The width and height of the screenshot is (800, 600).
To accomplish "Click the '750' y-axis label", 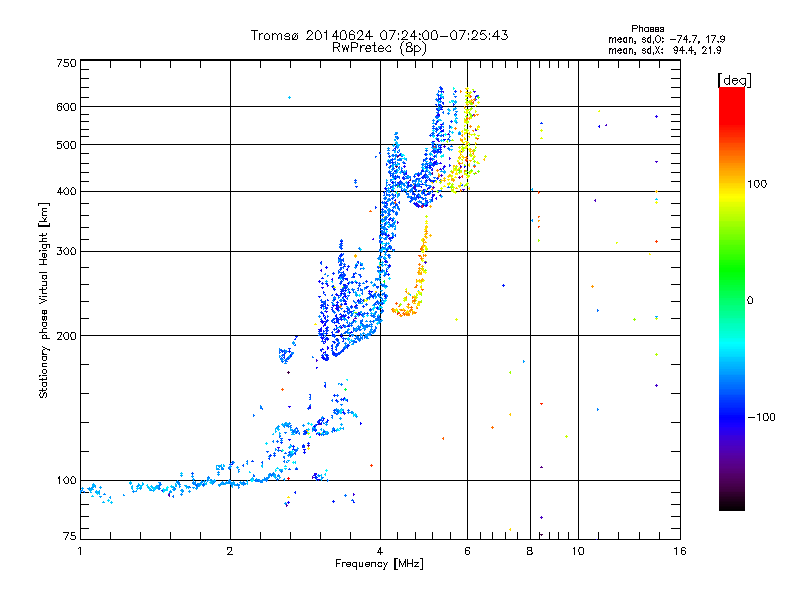I will [x=67, y=63].
